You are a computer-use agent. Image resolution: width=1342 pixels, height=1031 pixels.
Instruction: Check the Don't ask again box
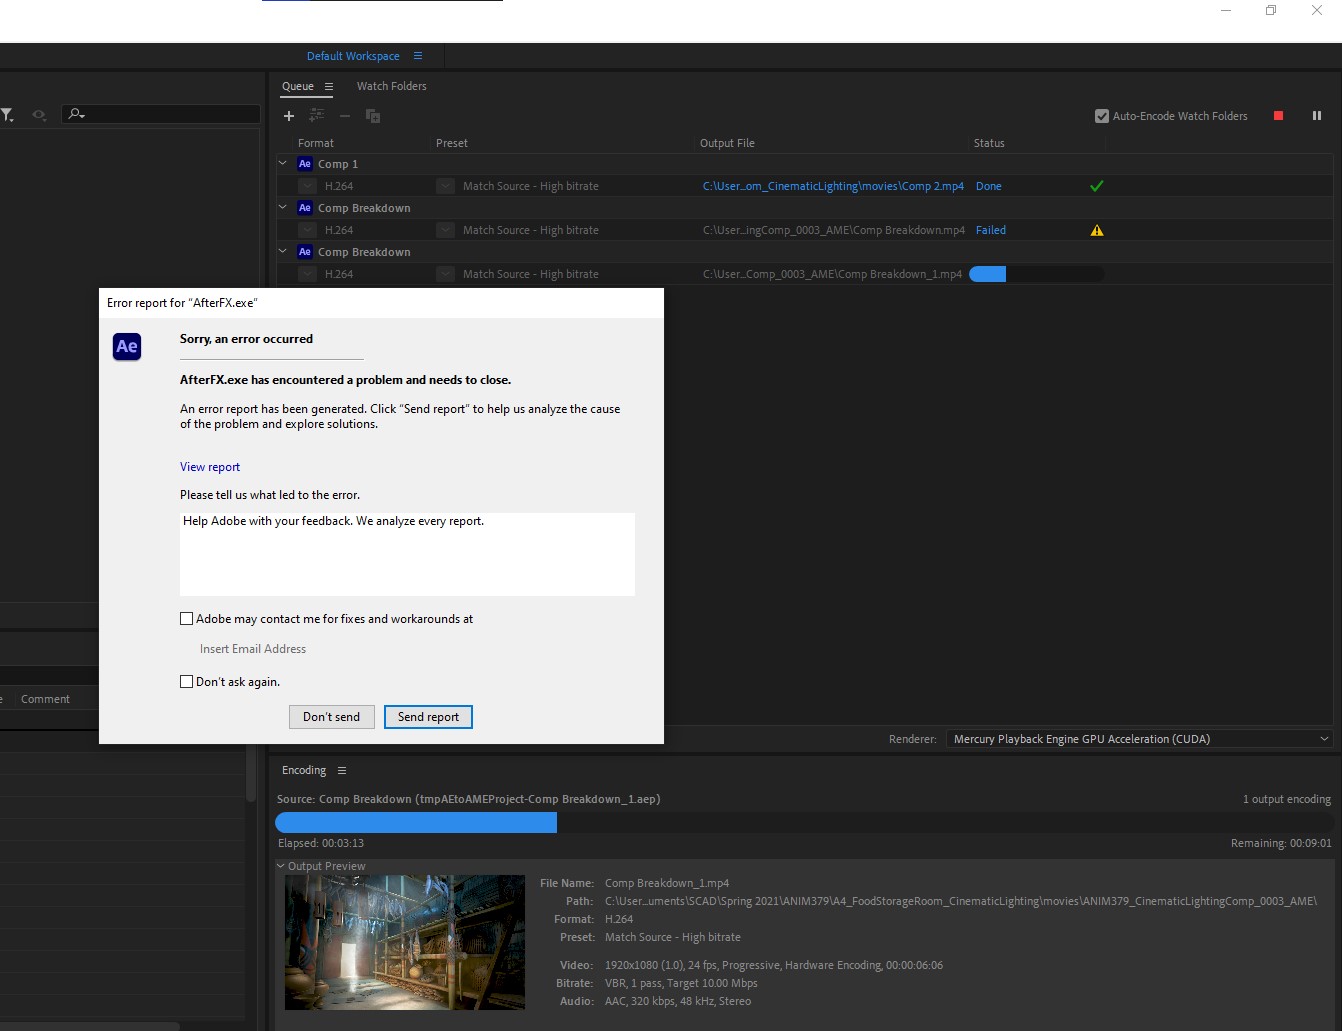click(x=186, y=681)
